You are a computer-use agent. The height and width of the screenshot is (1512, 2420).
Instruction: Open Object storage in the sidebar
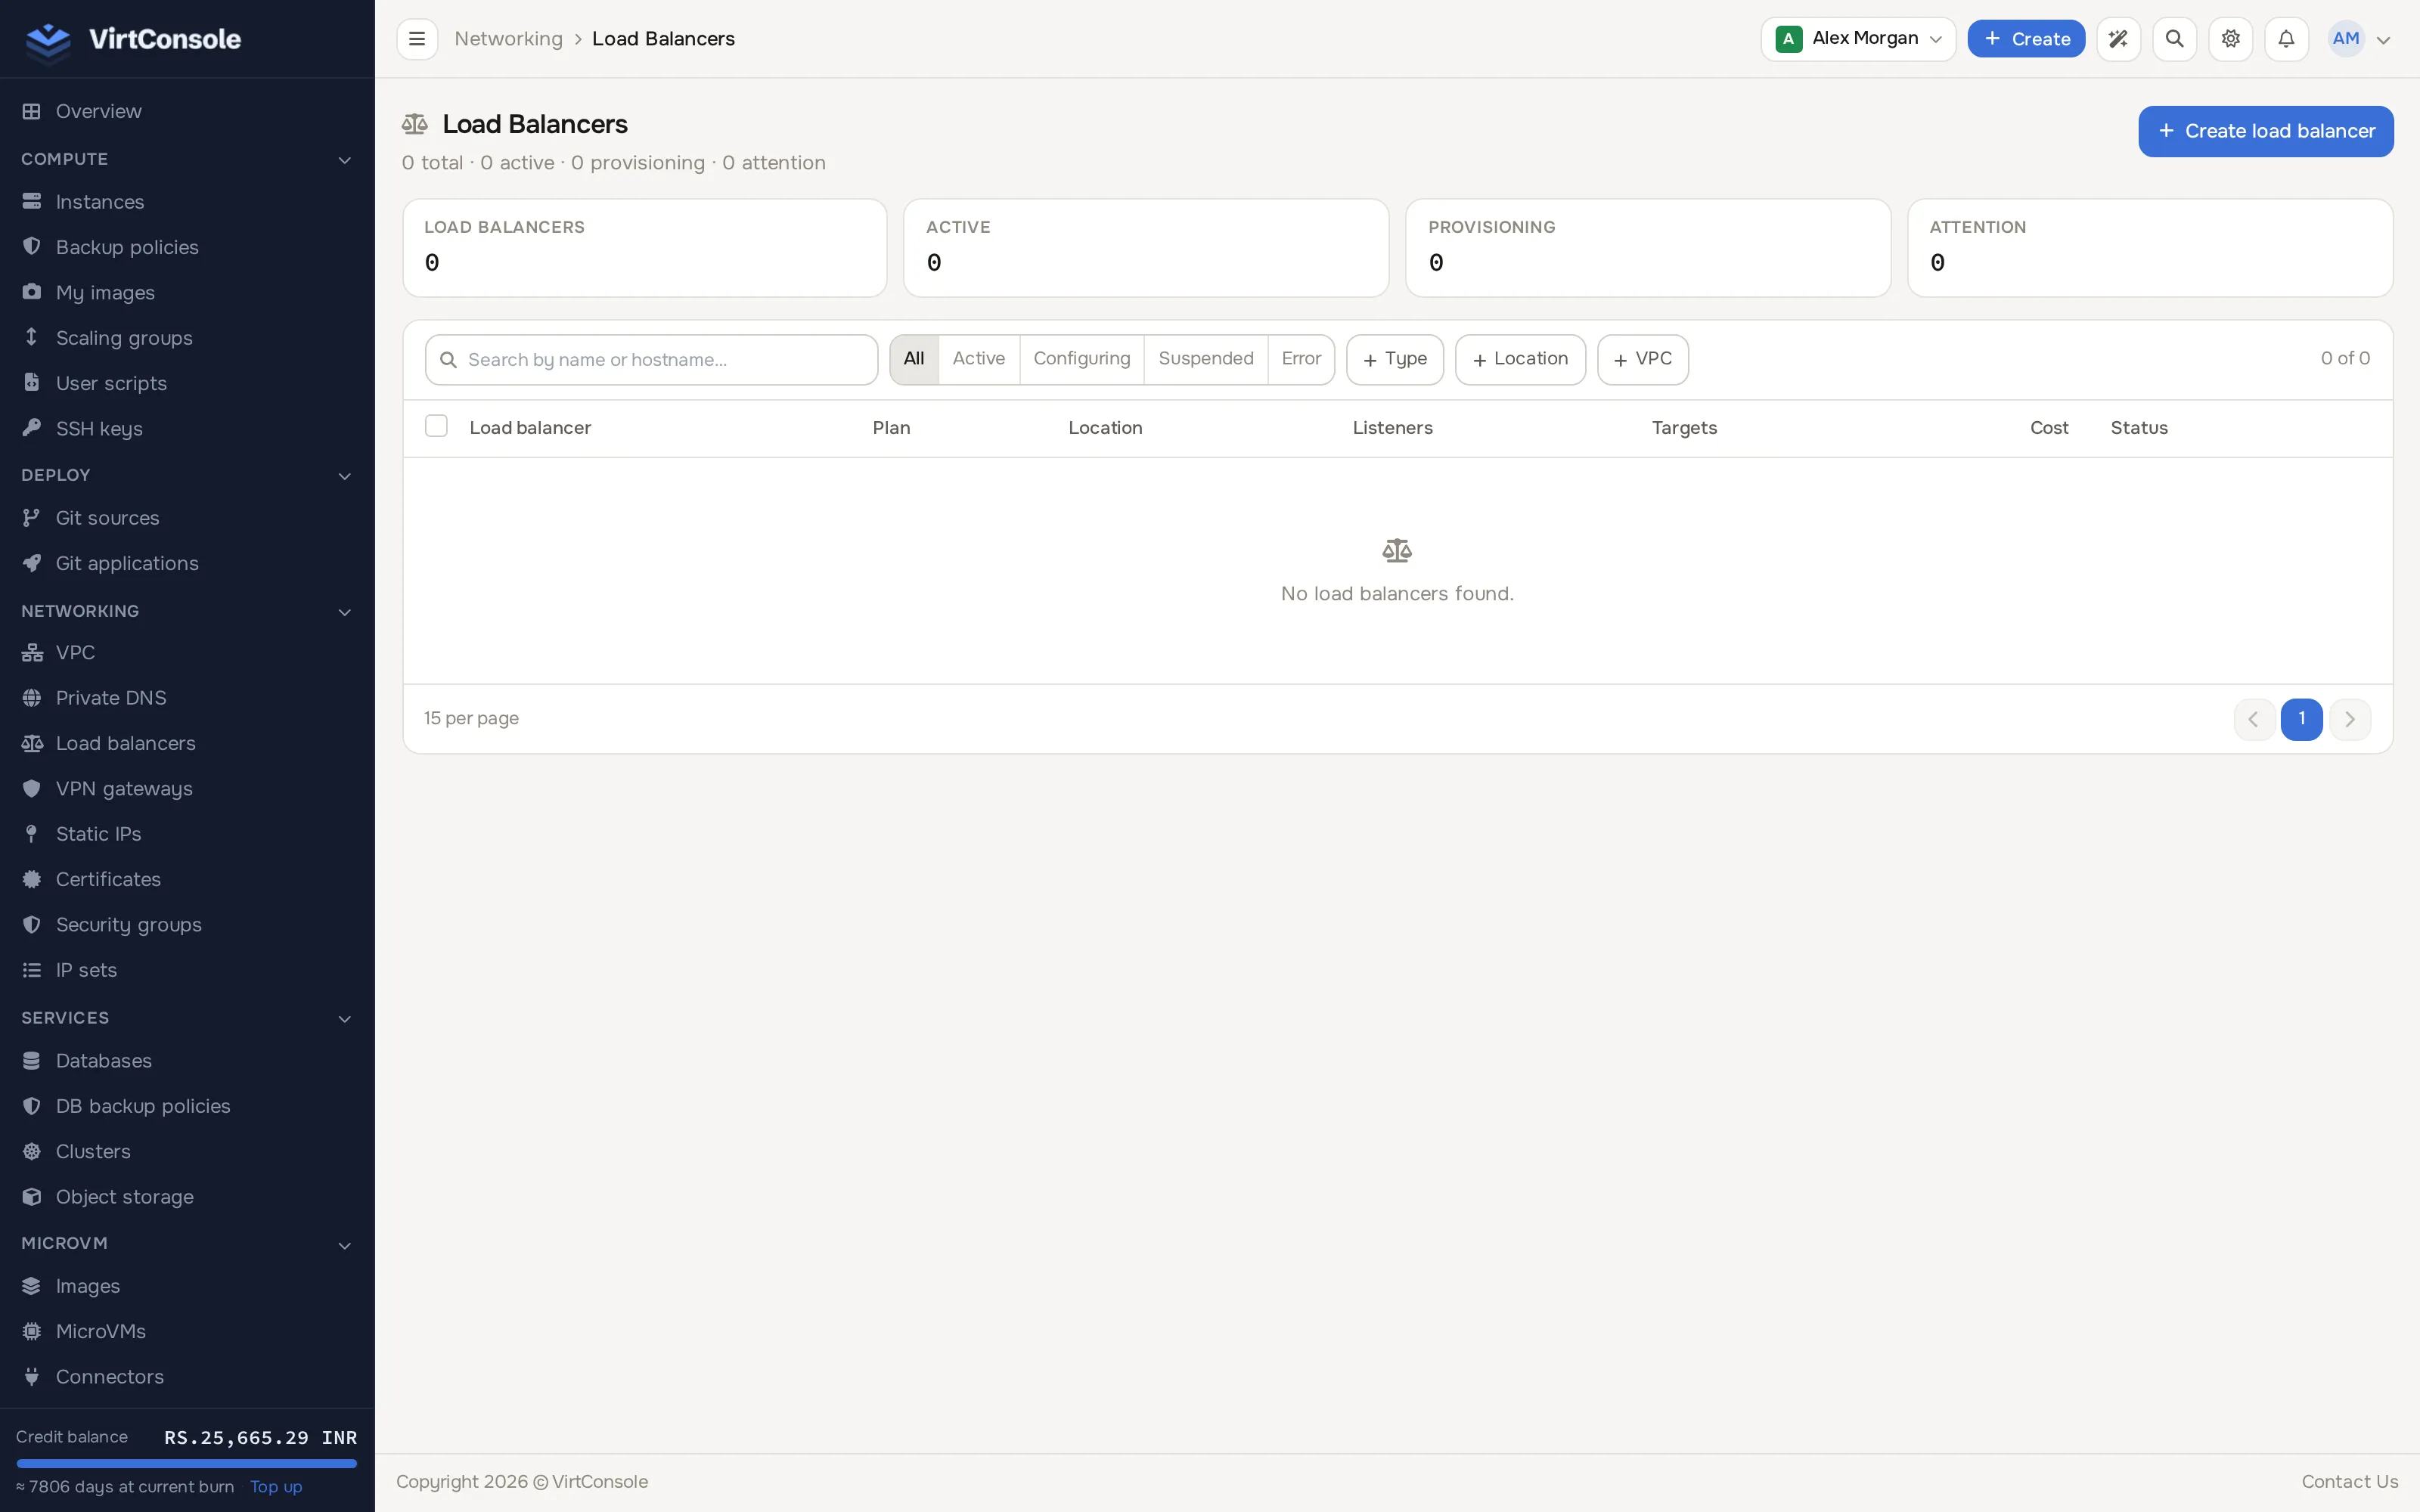point(187,1197)
